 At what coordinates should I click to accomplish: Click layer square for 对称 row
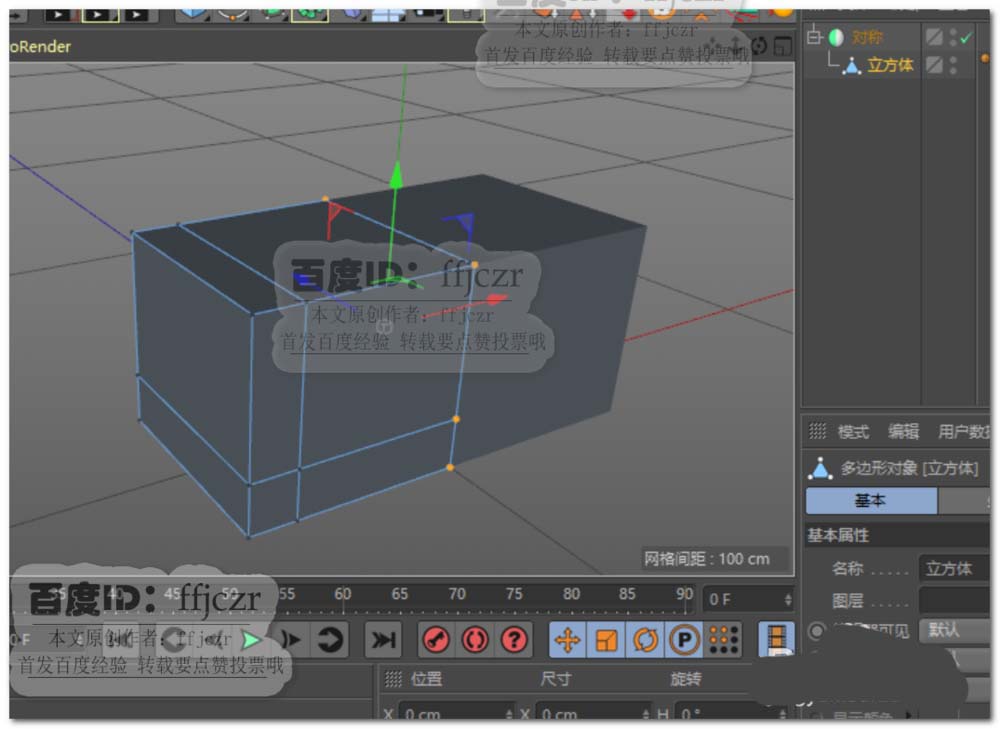pyautogui.click(x=934, y=37)
